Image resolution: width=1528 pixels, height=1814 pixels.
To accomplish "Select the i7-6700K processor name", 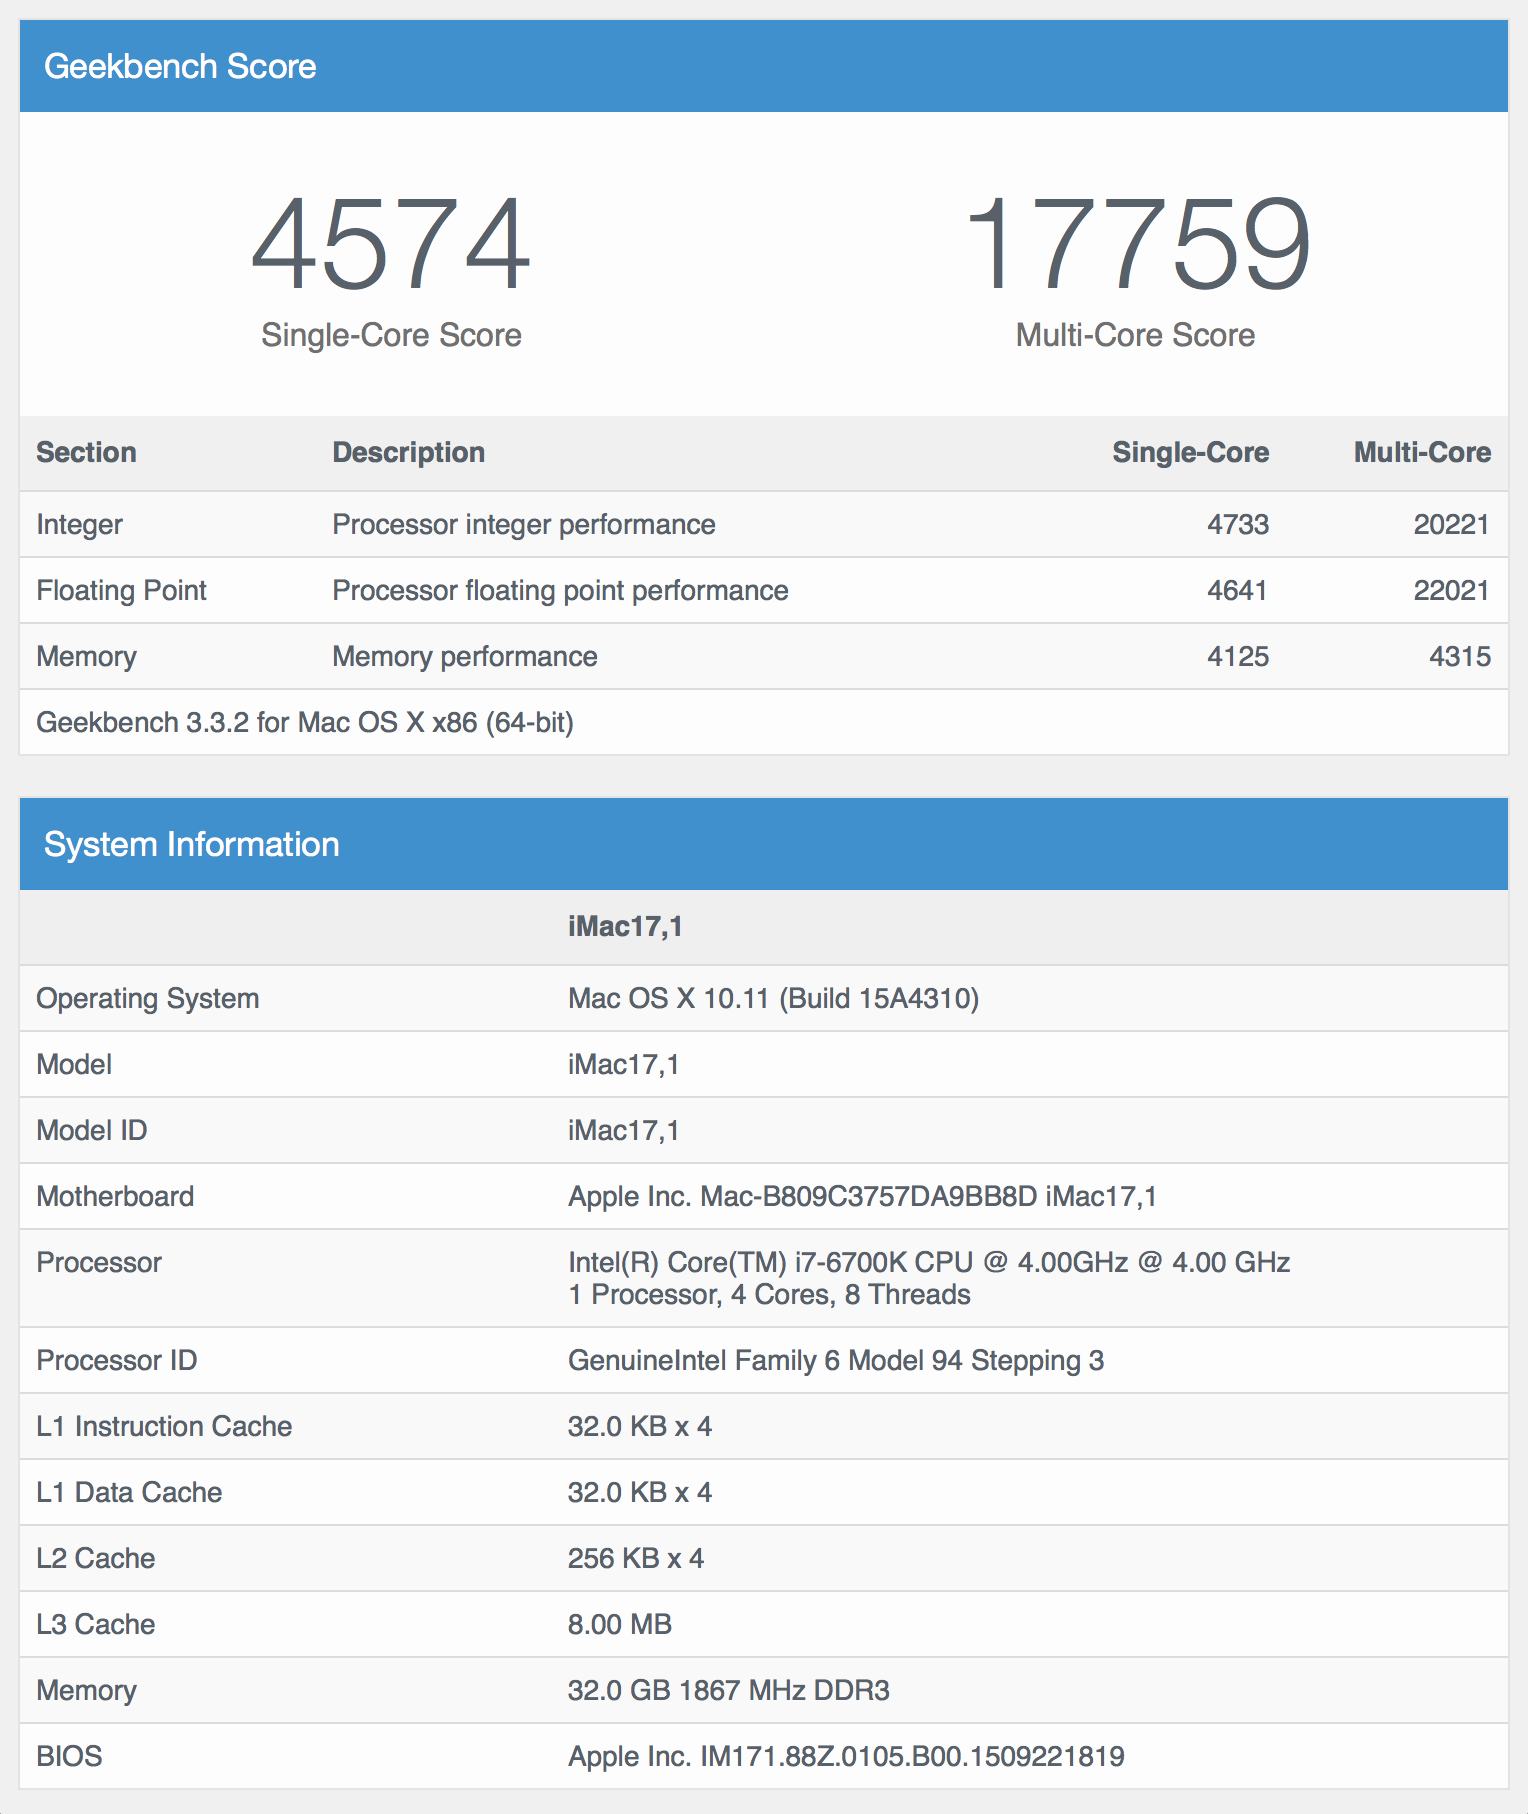I will [929, 1262].
